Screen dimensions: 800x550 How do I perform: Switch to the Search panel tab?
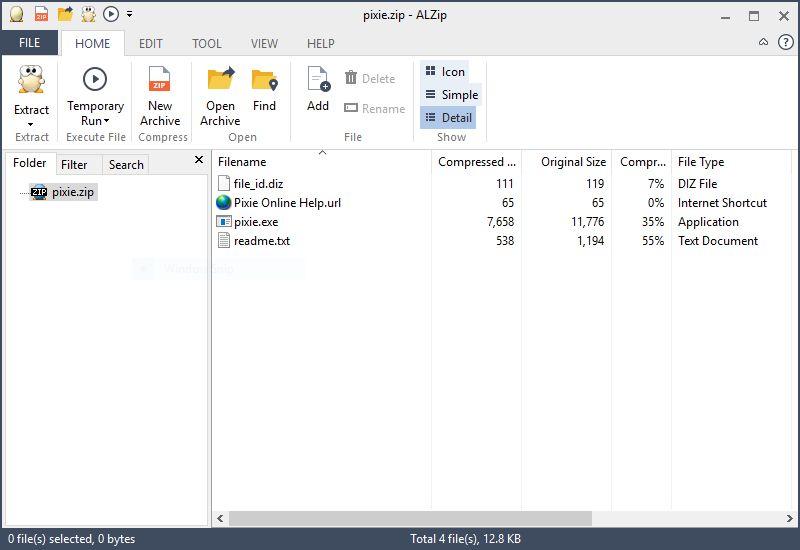point(126,164)
